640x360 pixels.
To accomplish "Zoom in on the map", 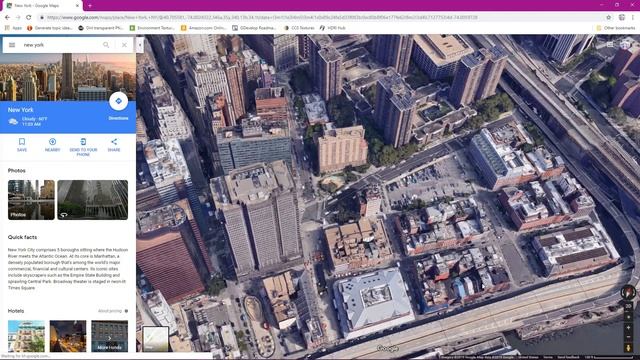I will tap(628, 327).
